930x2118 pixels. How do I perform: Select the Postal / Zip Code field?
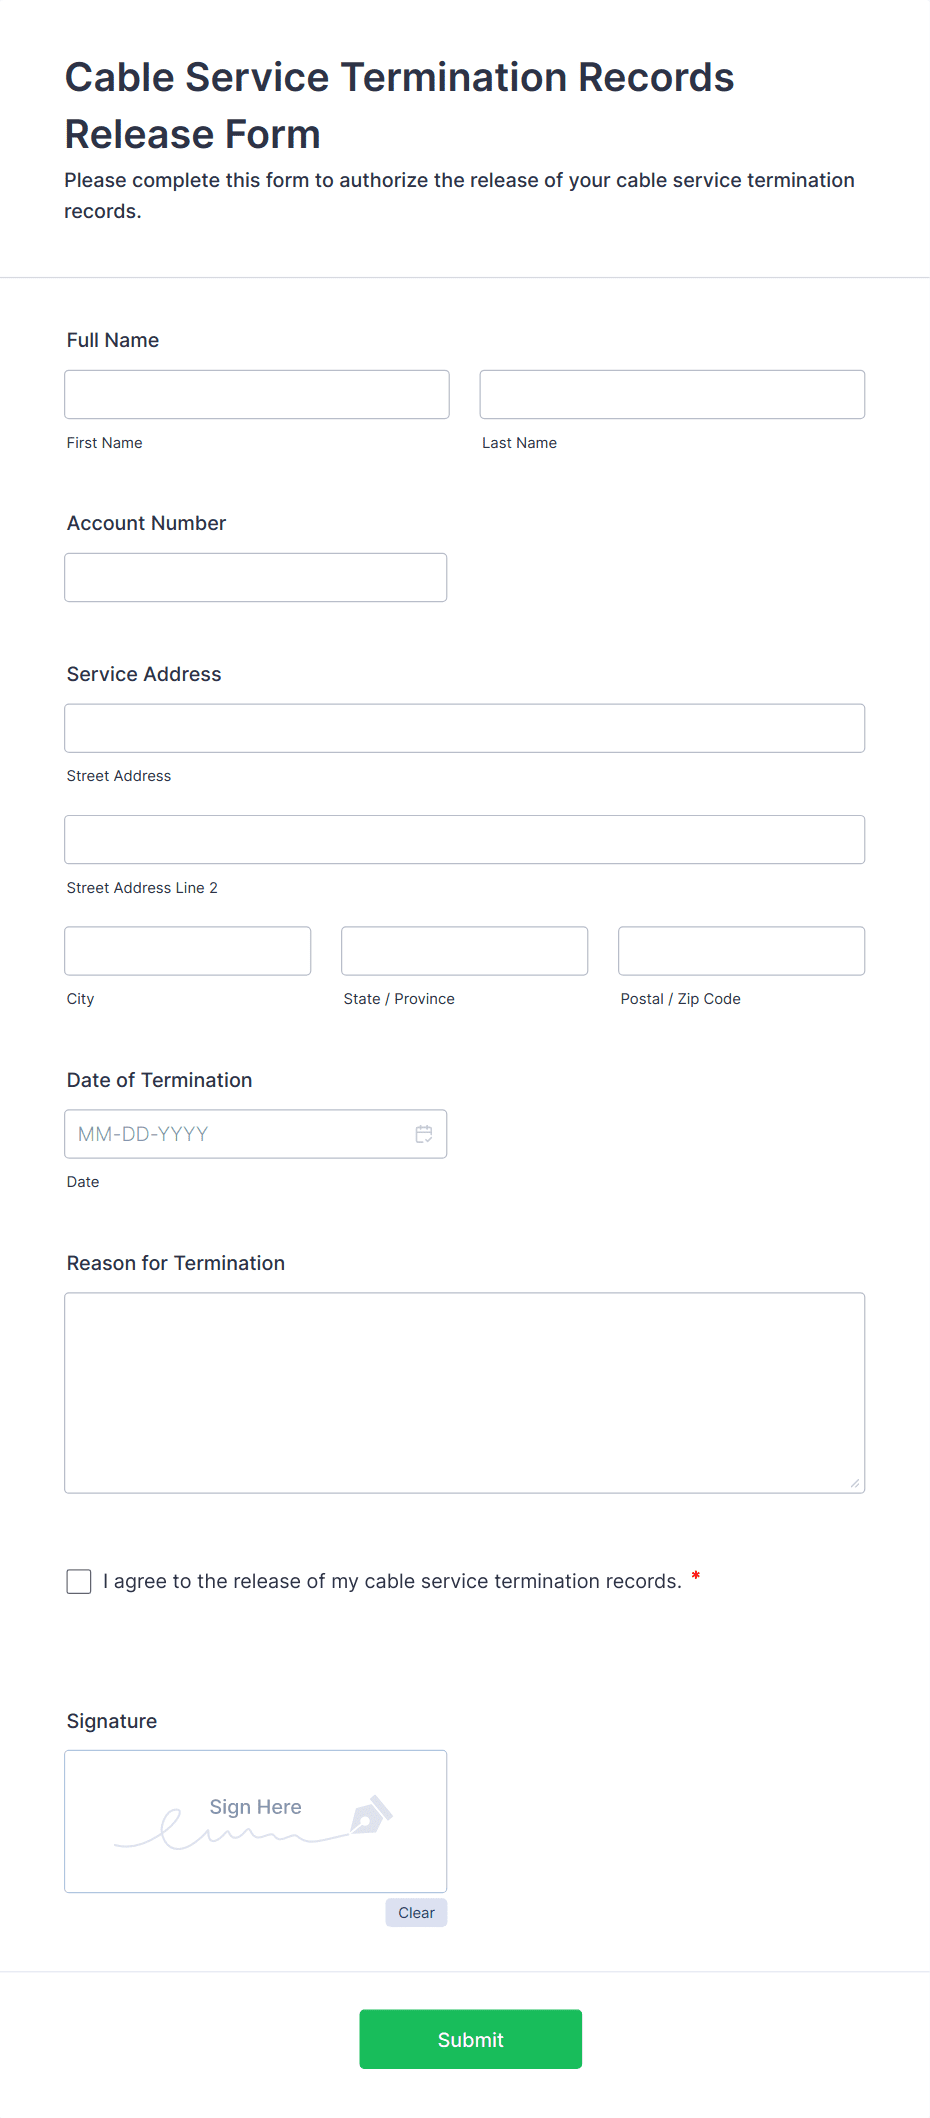tap(742, 951)
